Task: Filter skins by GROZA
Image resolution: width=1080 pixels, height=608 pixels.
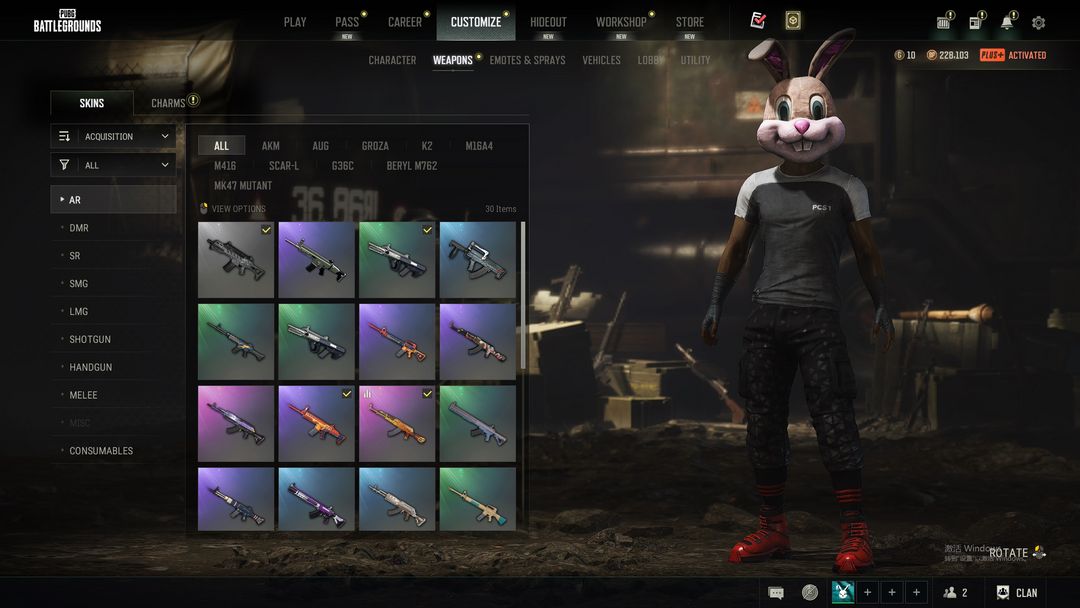Action: (x=375, y=146)
